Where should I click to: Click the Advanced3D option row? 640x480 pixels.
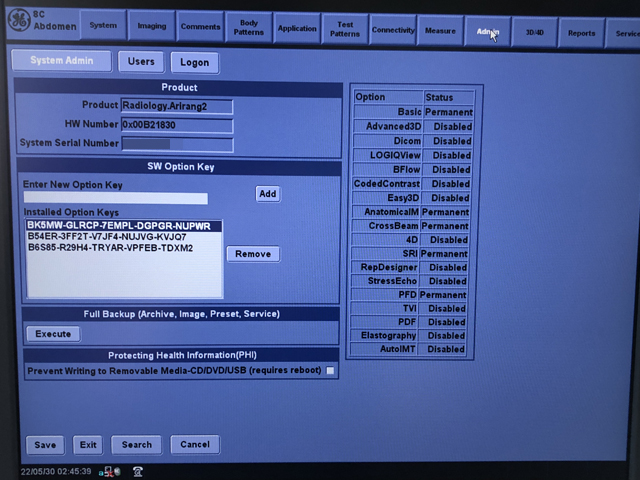pyautogui.click(x=413, y=127)
